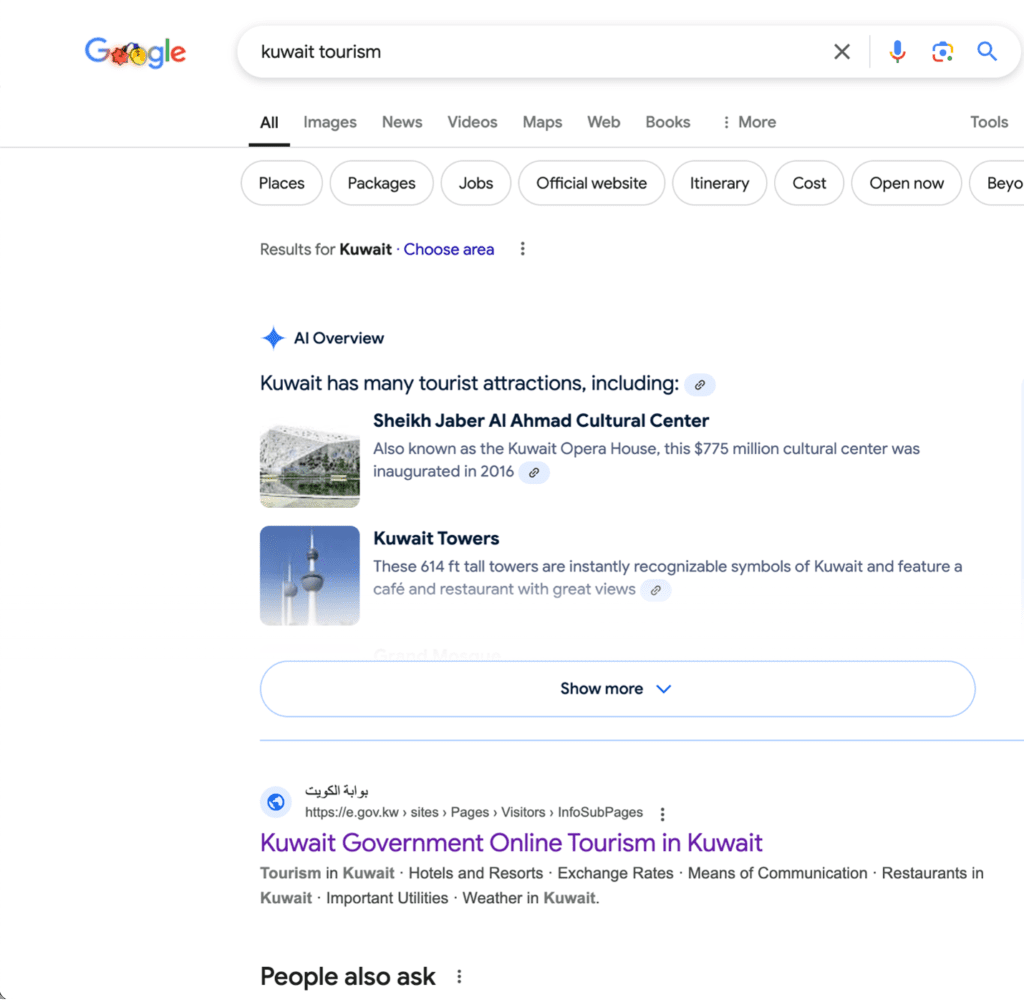
Task: Open Google Lens image search icon
Action: (942, 52)
